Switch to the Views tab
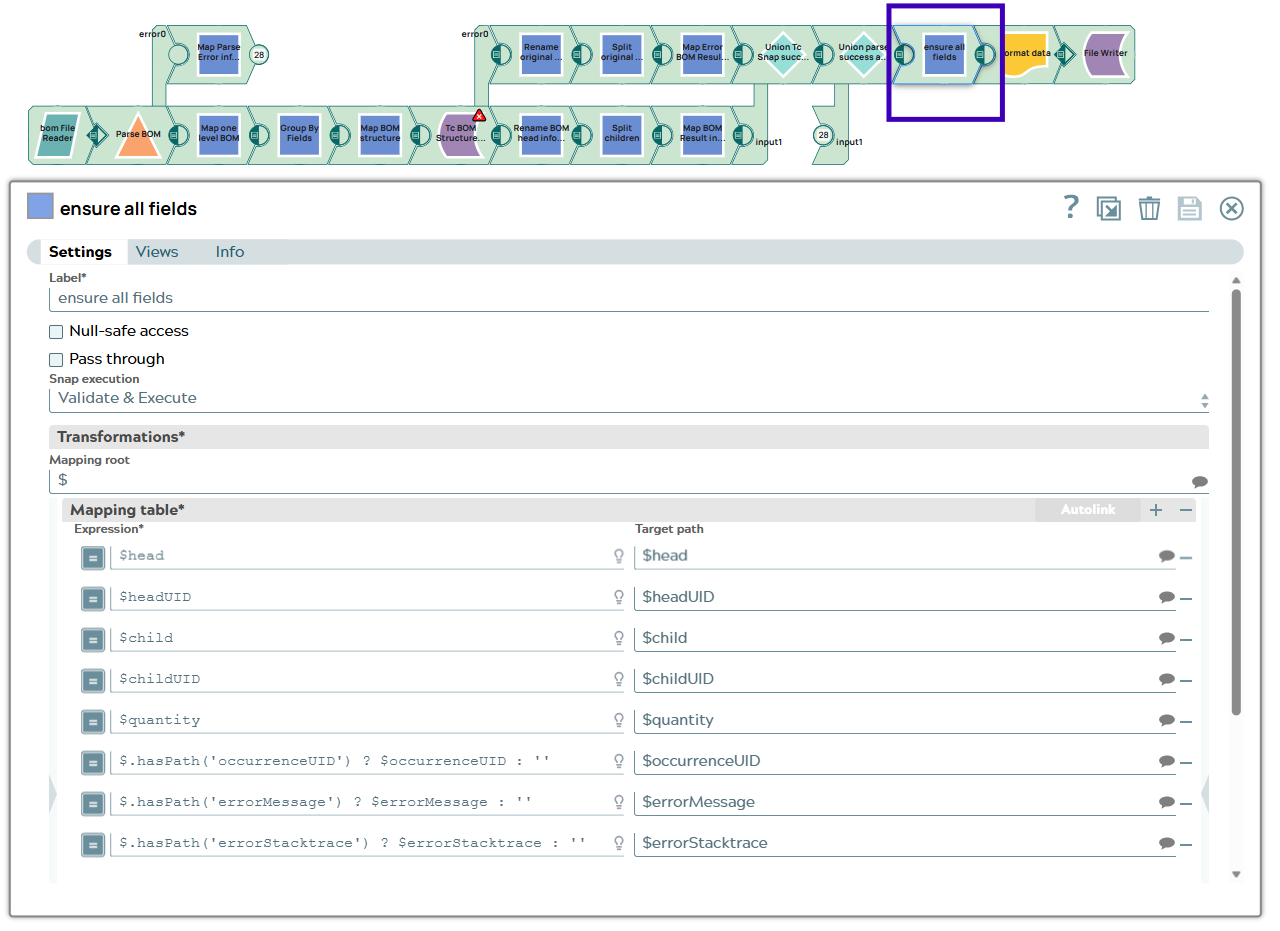 [157, 252]
